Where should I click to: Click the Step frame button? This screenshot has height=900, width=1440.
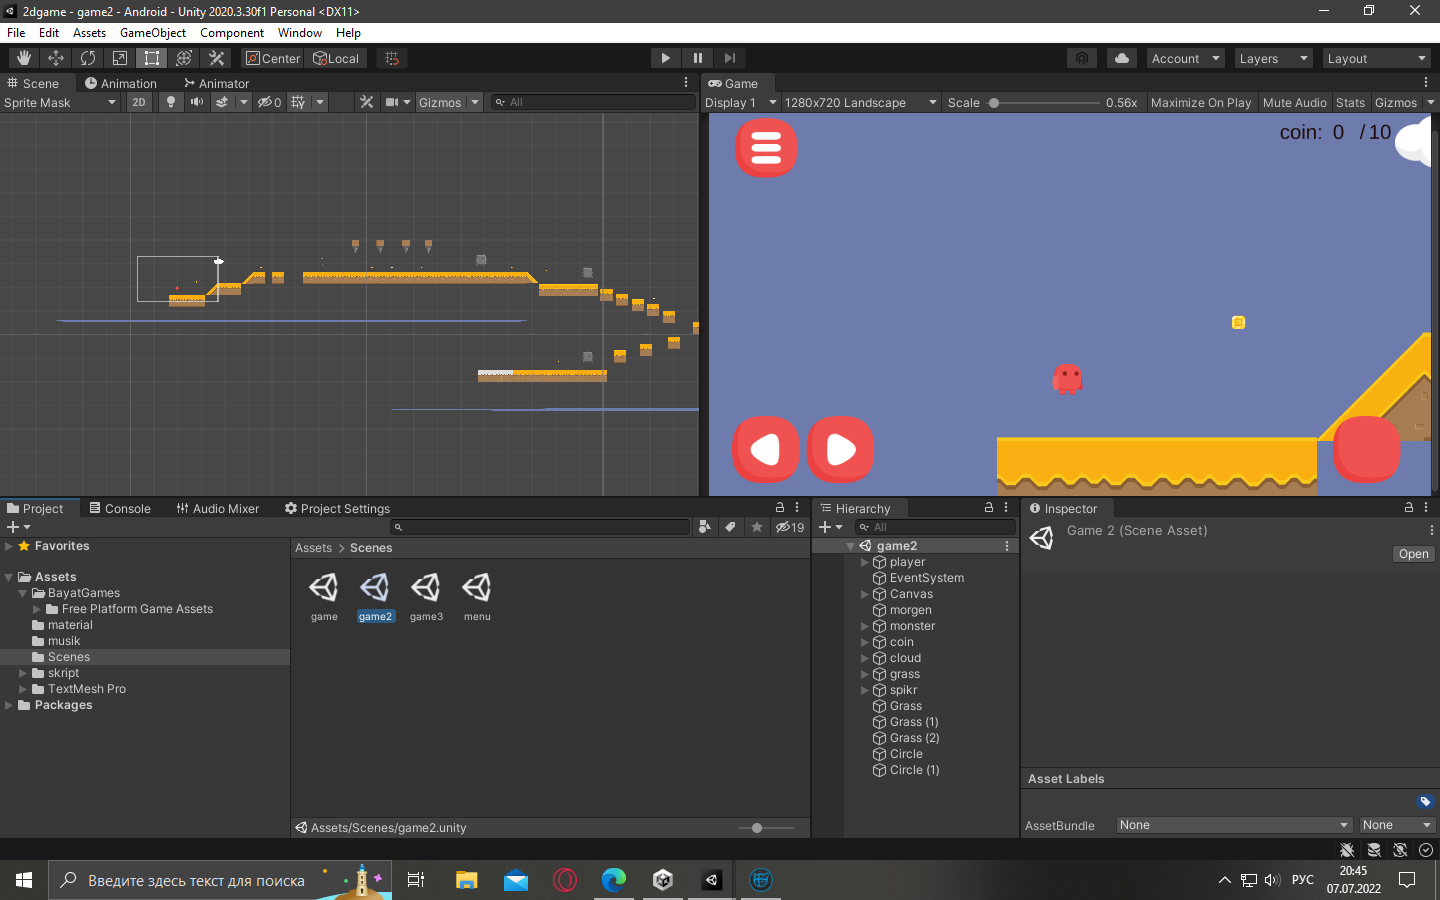(730, 58)
